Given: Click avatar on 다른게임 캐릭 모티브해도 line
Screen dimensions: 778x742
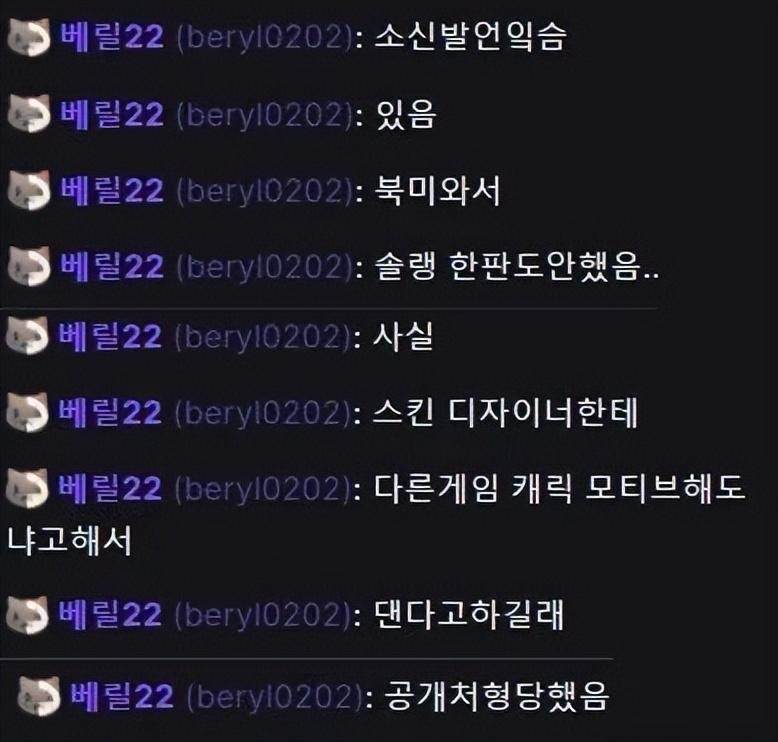Looking at the screenshot, I should coord(28,488).
